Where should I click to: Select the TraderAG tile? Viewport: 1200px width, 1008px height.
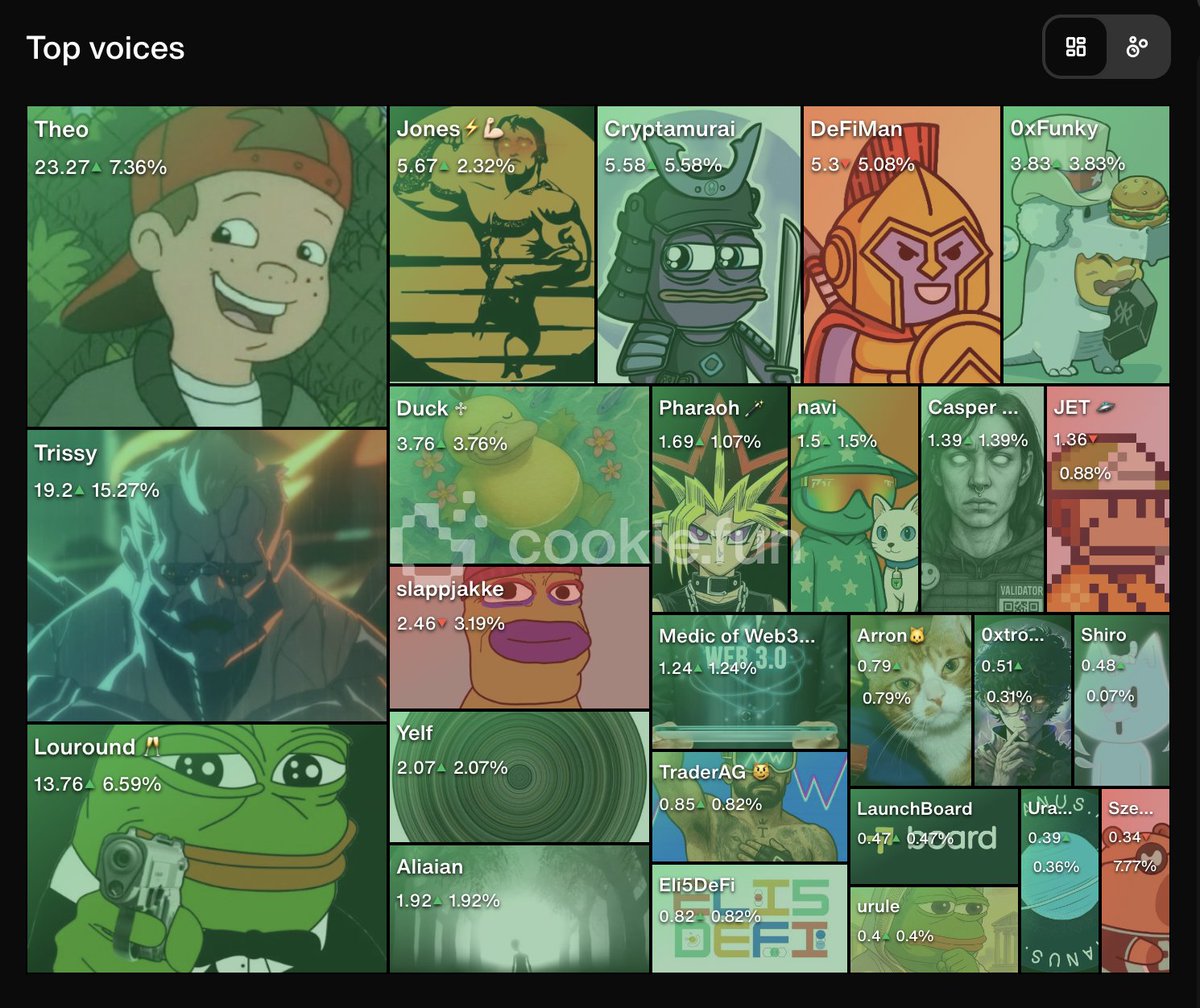pos(749,807)
